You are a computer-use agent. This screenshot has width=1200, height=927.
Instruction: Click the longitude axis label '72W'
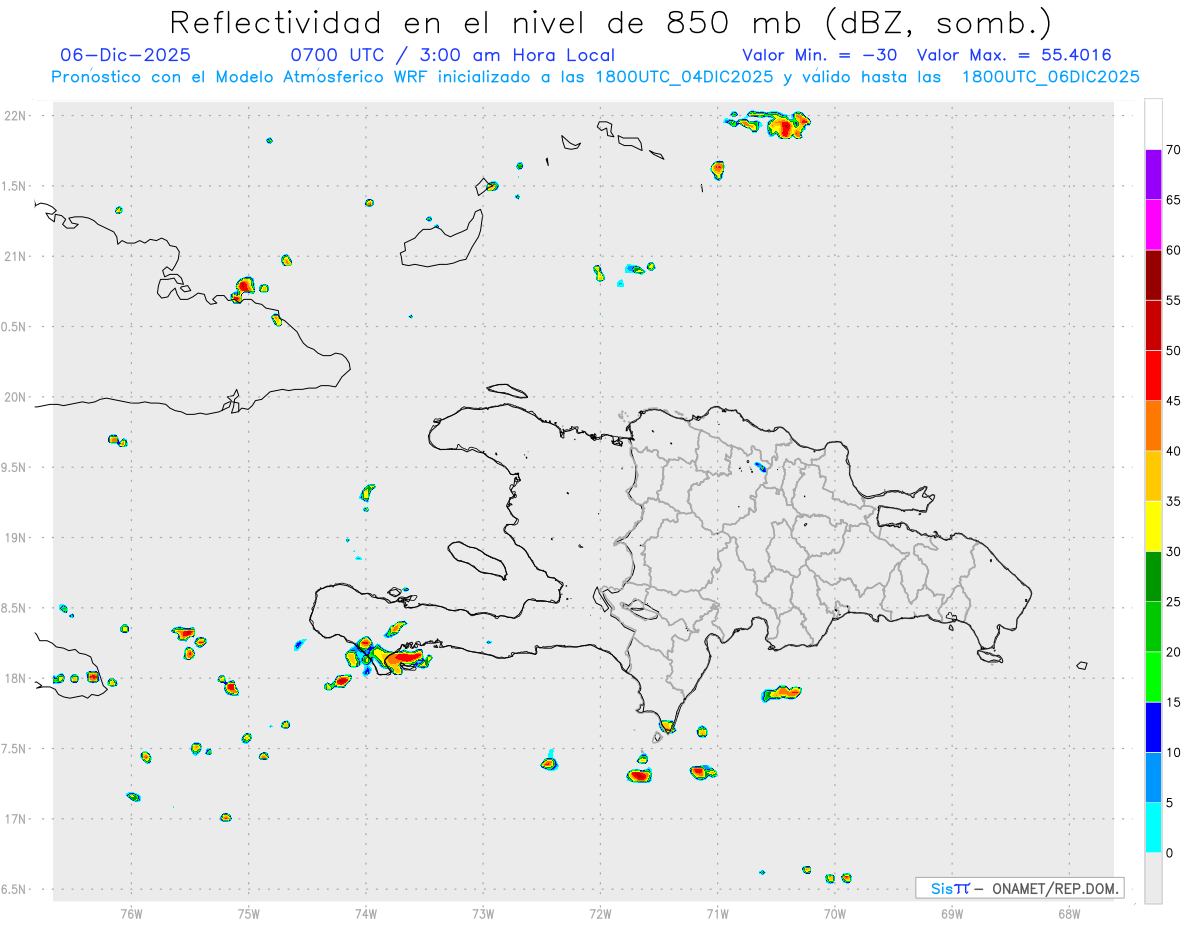[x=600, y=913]
